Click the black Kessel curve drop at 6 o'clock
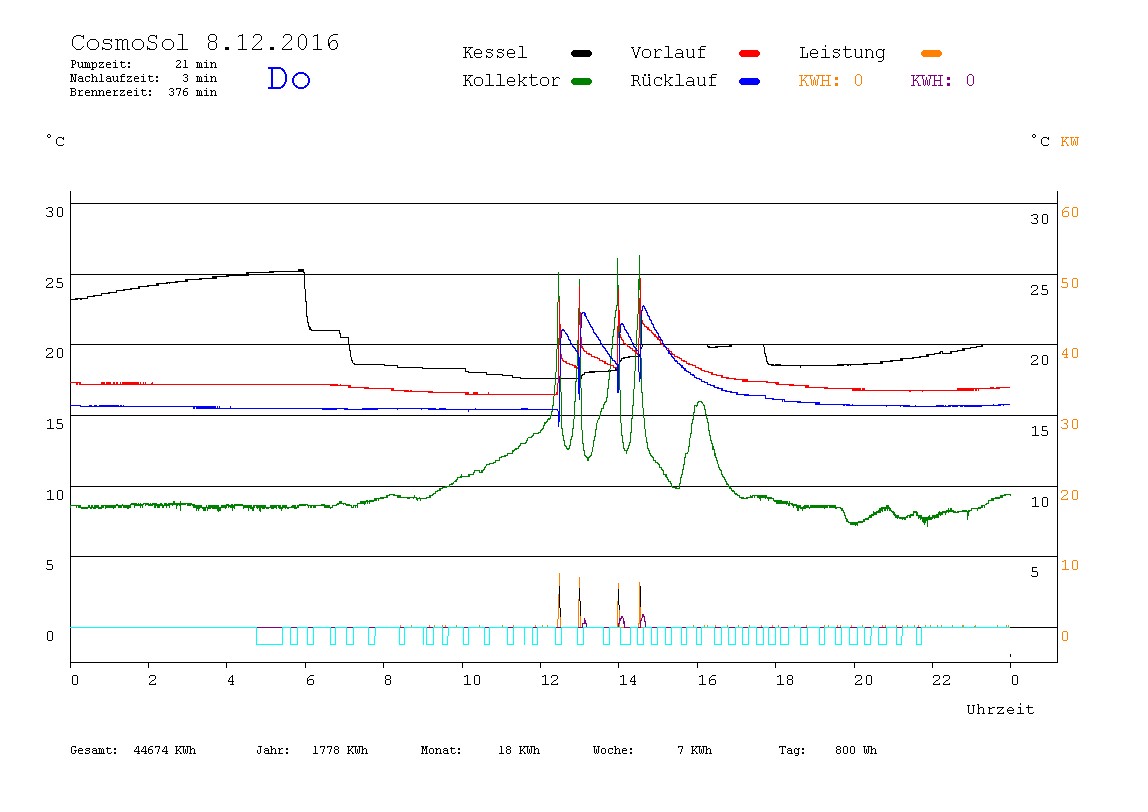This screenshot has height=812, width=1148. pyautogui.click(x=306, y=300)
